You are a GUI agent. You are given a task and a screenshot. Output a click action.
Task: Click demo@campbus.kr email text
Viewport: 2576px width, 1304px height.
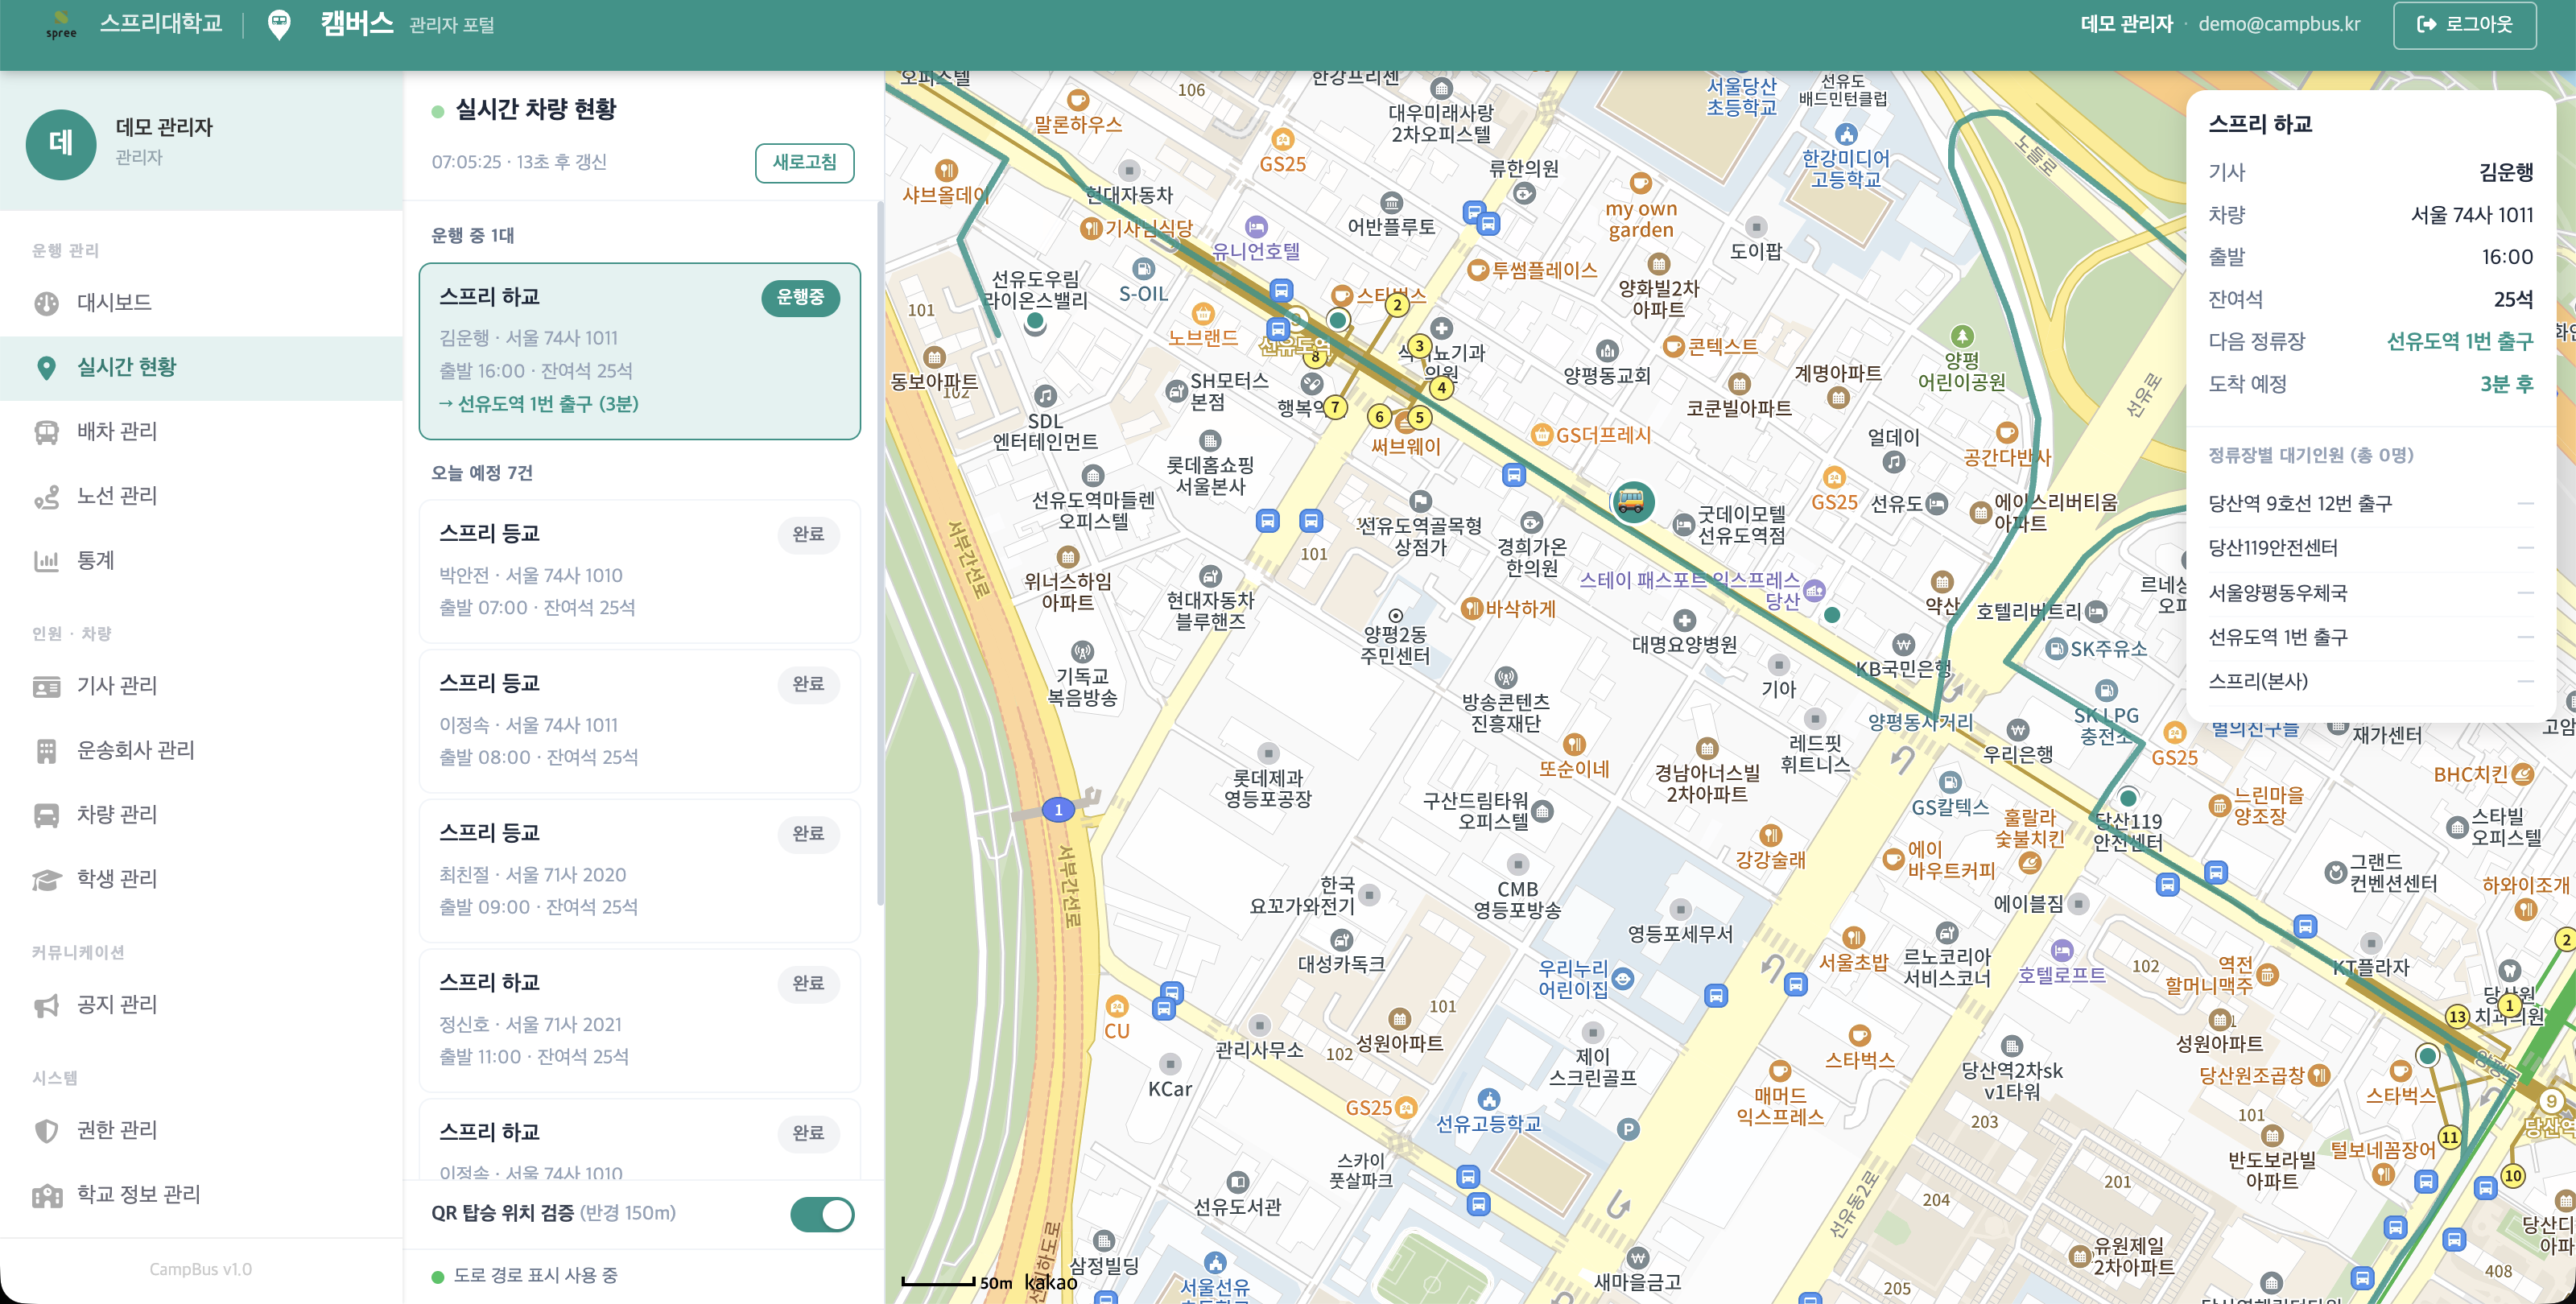pos(2279,24)
